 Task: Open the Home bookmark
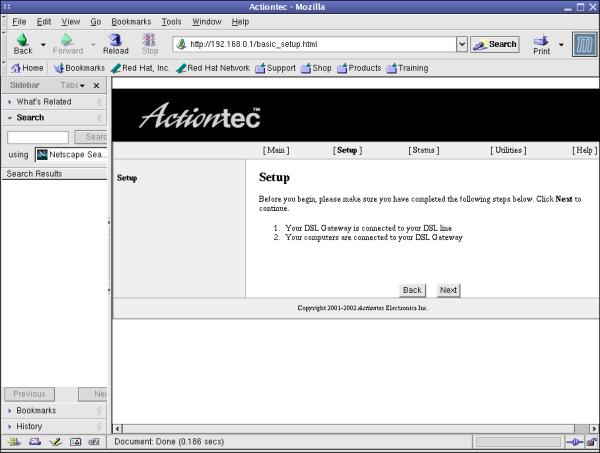[27, 68]
